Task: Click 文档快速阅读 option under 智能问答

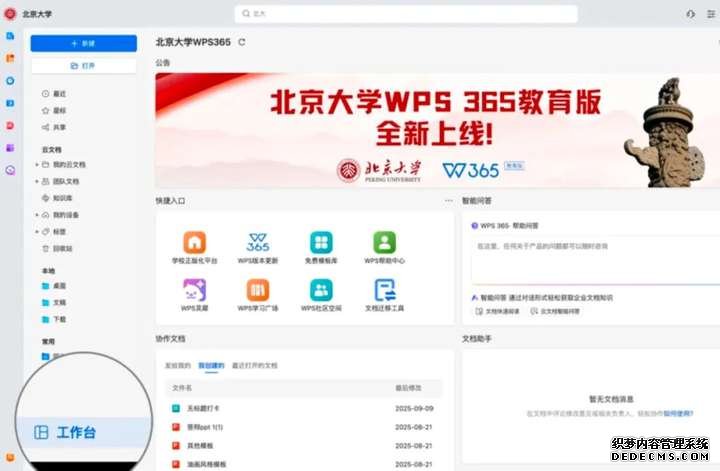Action: [498, 311]
